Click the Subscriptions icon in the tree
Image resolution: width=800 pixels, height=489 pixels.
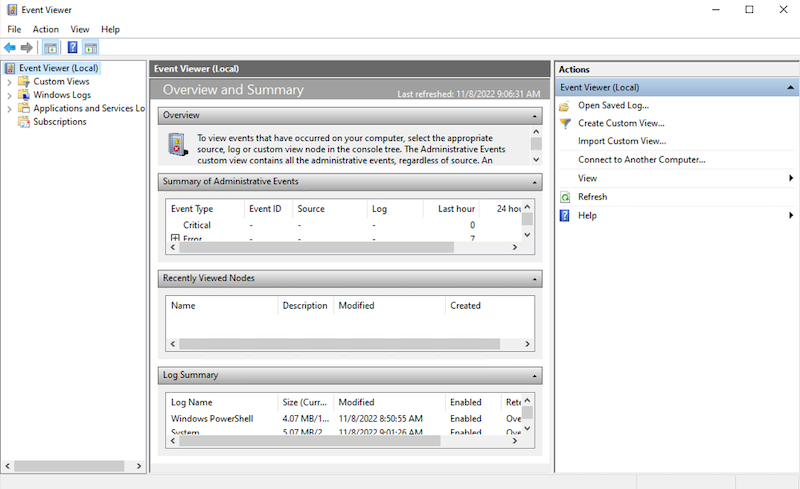tap(24, 121)
